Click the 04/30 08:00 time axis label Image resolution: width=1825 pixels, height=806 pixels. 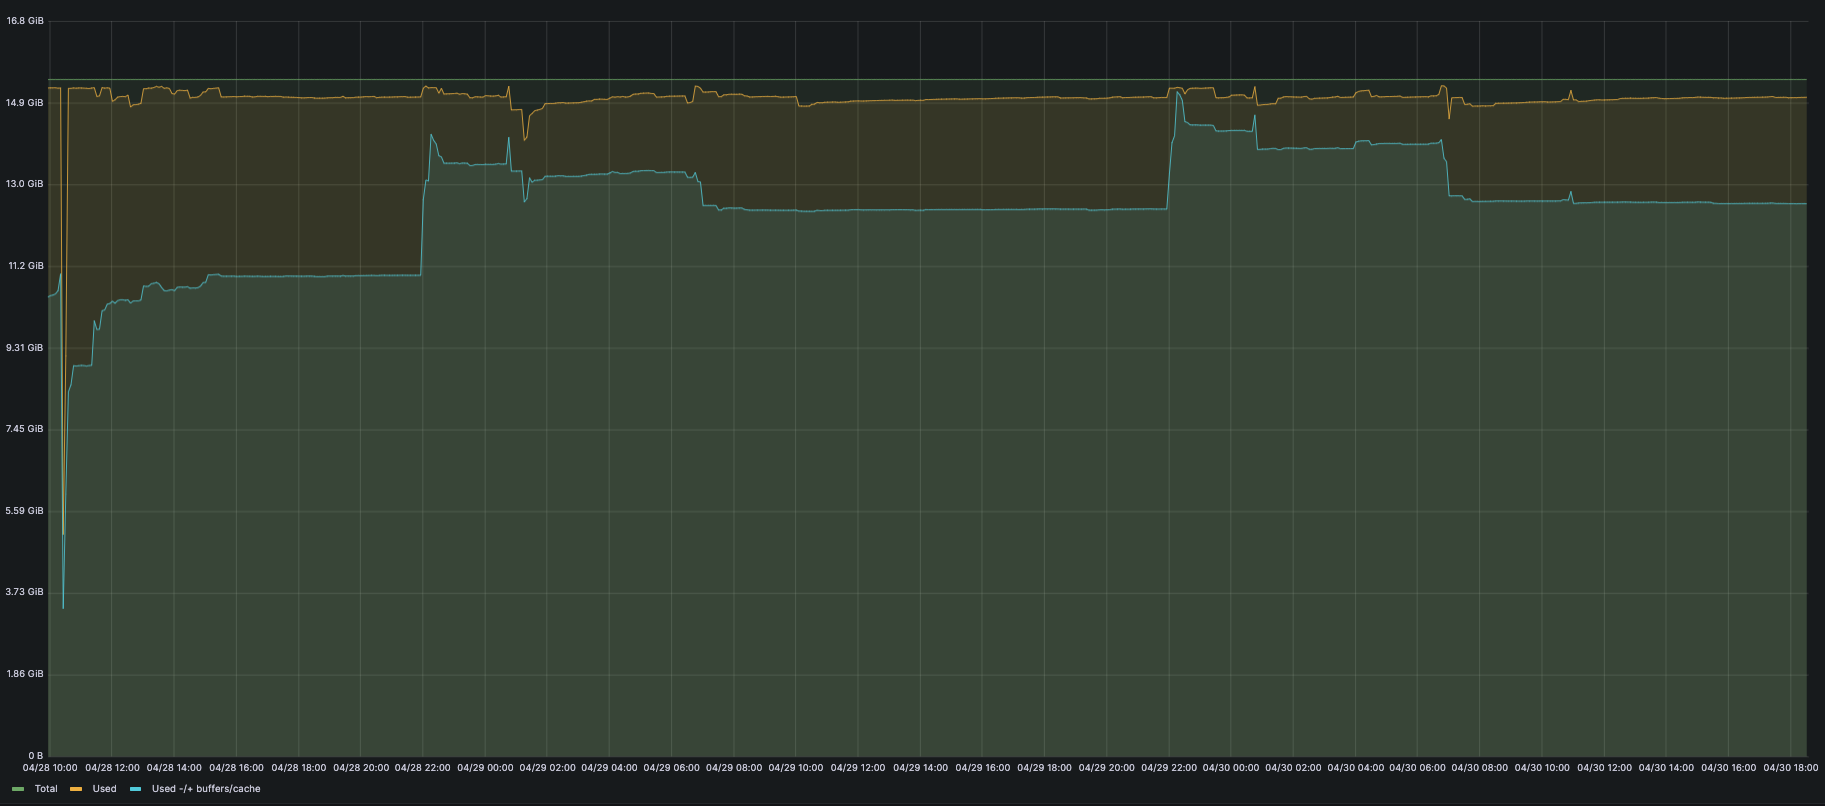(x=1479, y=768)
